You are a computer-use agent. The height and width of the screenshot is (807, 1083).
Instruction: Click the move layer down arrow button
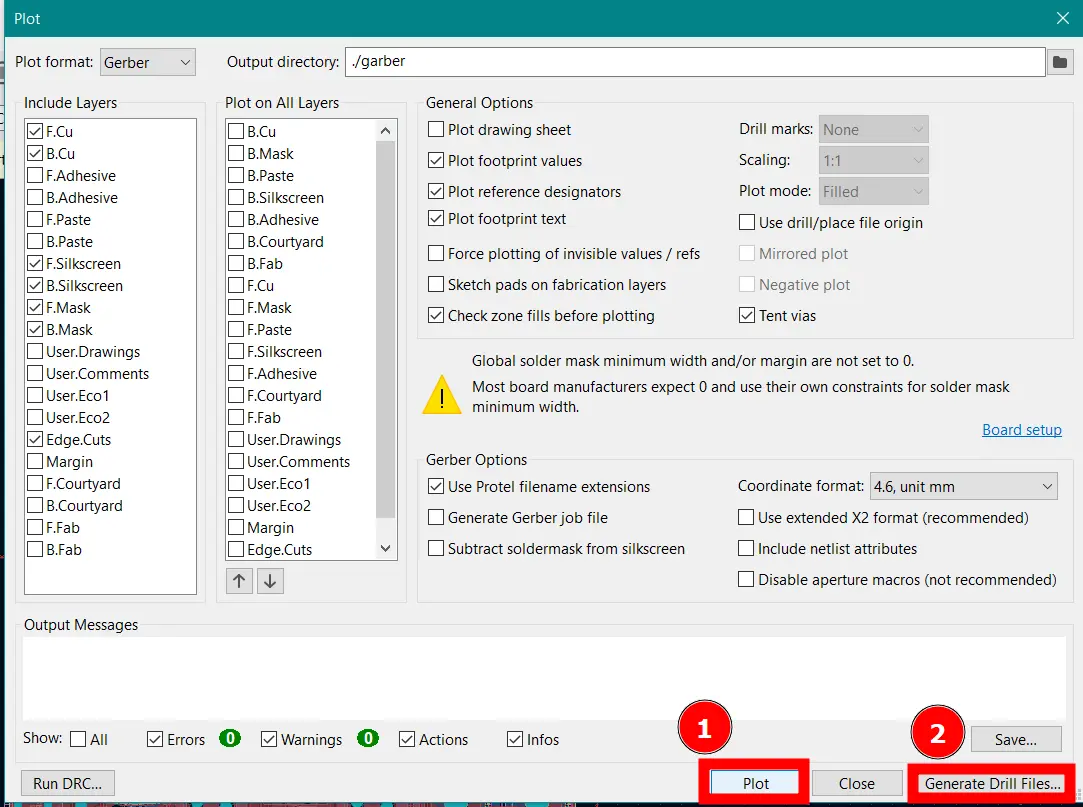[269, 581]
